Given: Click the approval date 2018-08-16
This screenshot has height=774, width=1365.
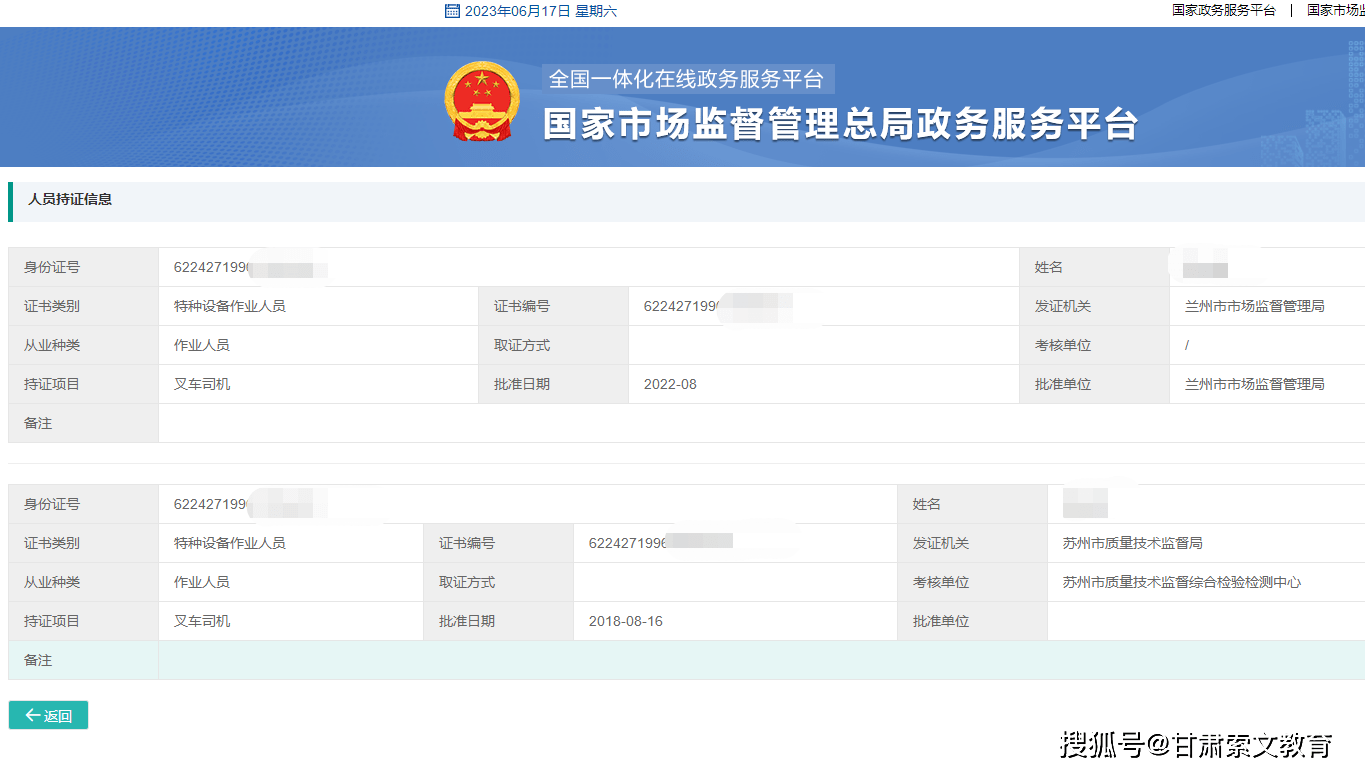Looking at the screenshot, I should [x=626, y=621].
